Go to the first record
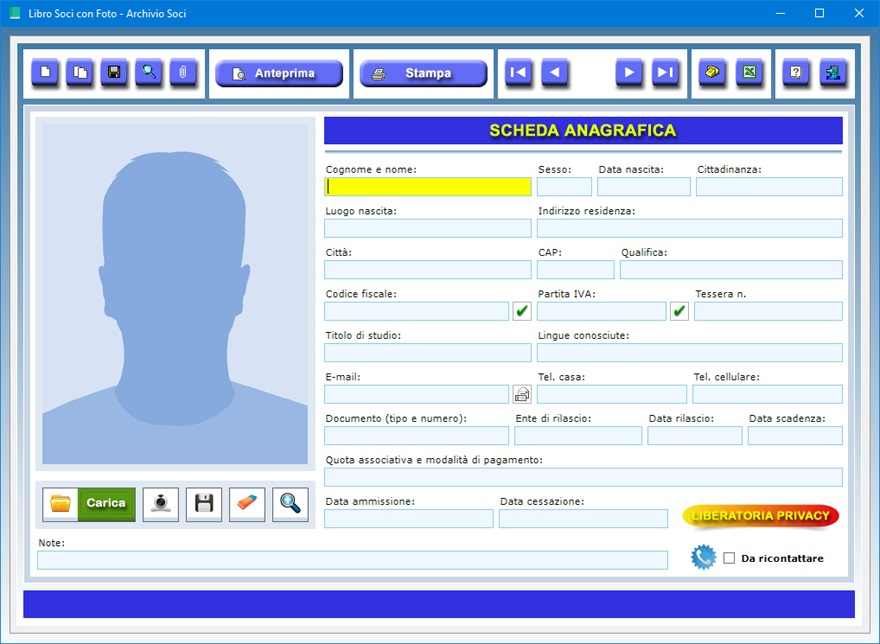Viewport: 880px width, 644px height. 519,73
